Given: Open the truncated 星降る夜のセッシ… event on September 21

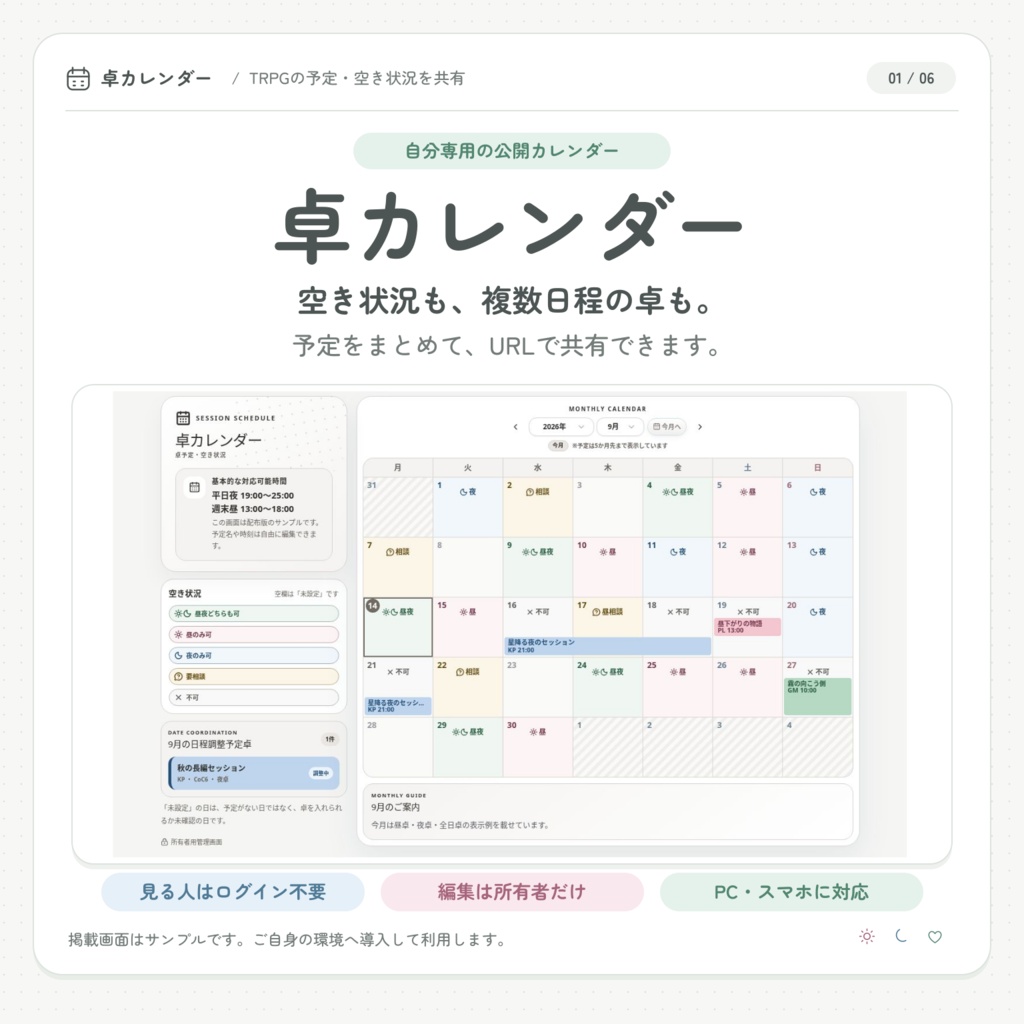Looking at the screenshot, I should click(398, 706).
